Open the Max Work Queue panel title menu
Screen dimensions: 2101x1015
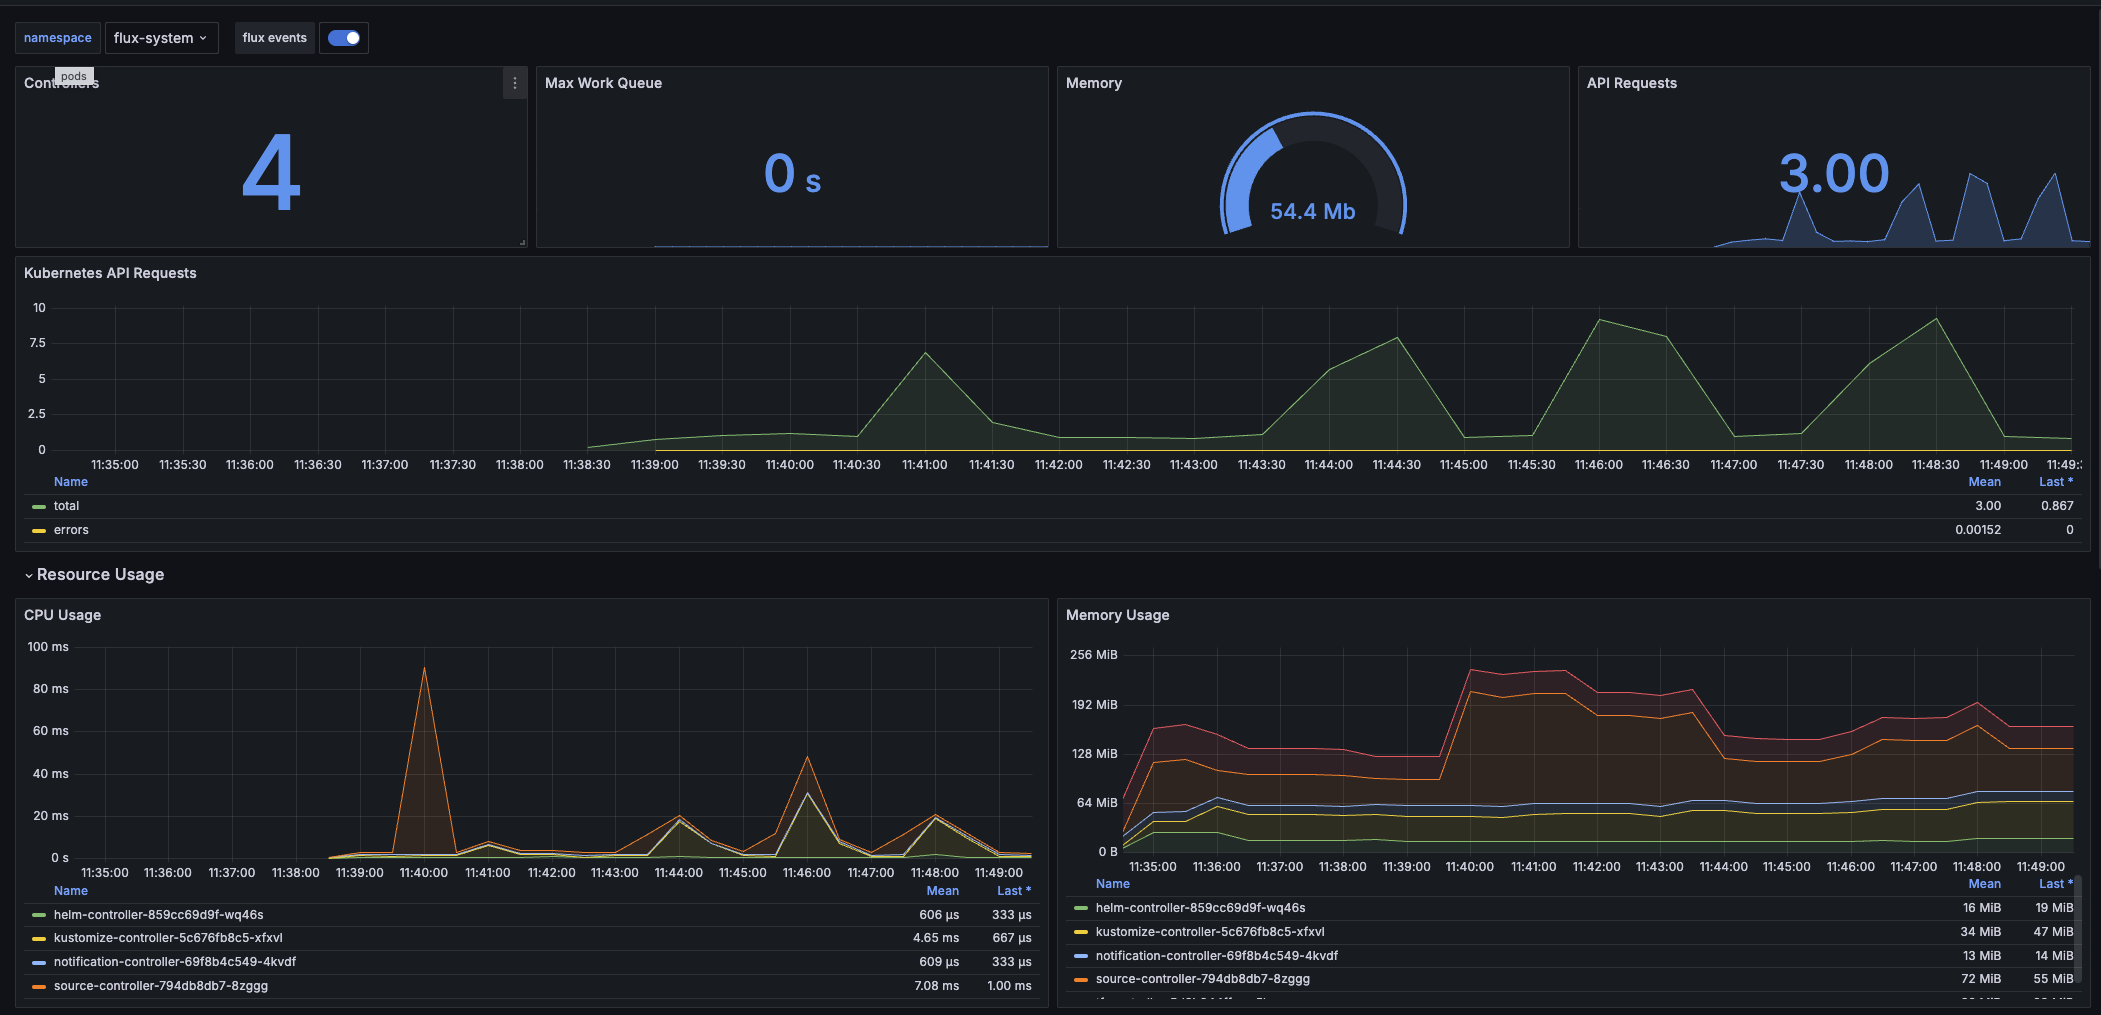click(x=603, y=83)
